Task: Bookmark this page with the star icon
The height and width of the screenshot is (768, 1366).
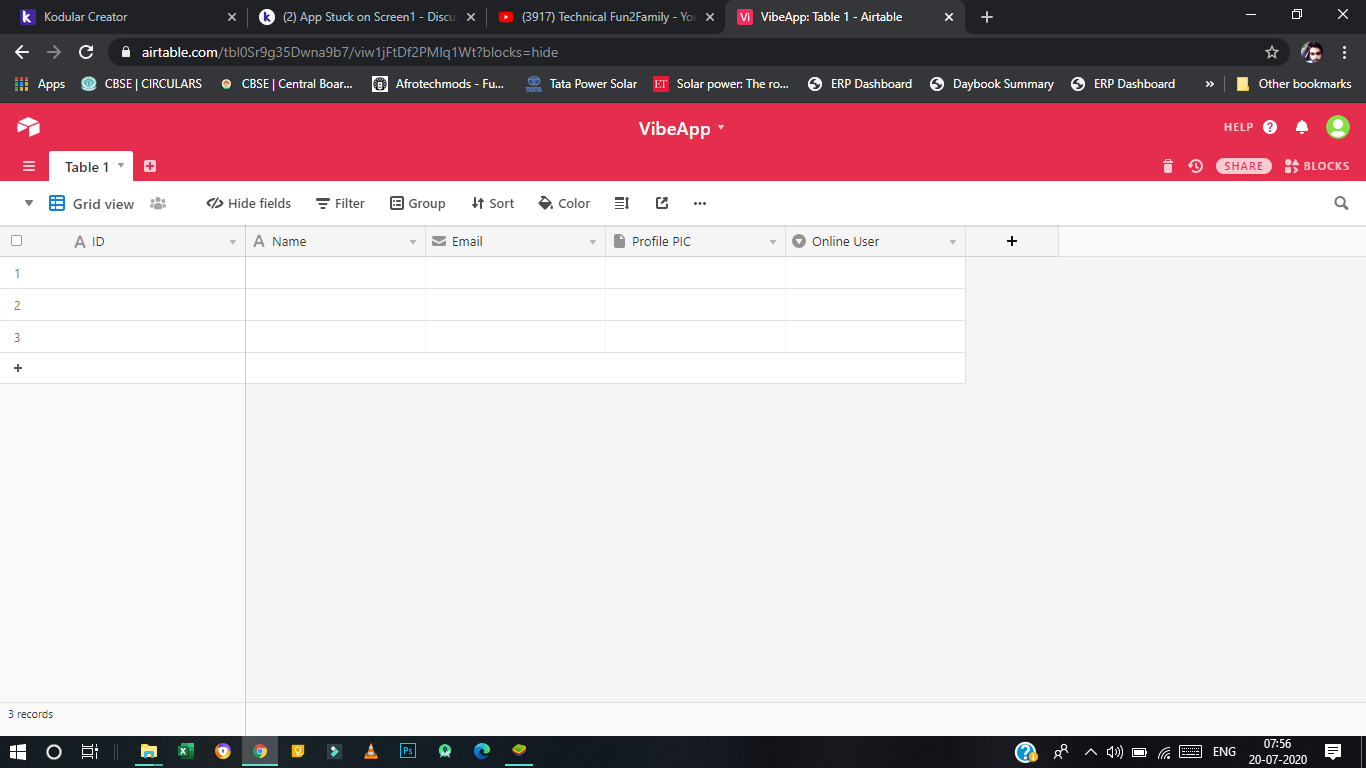Action: click(1272, 52)
